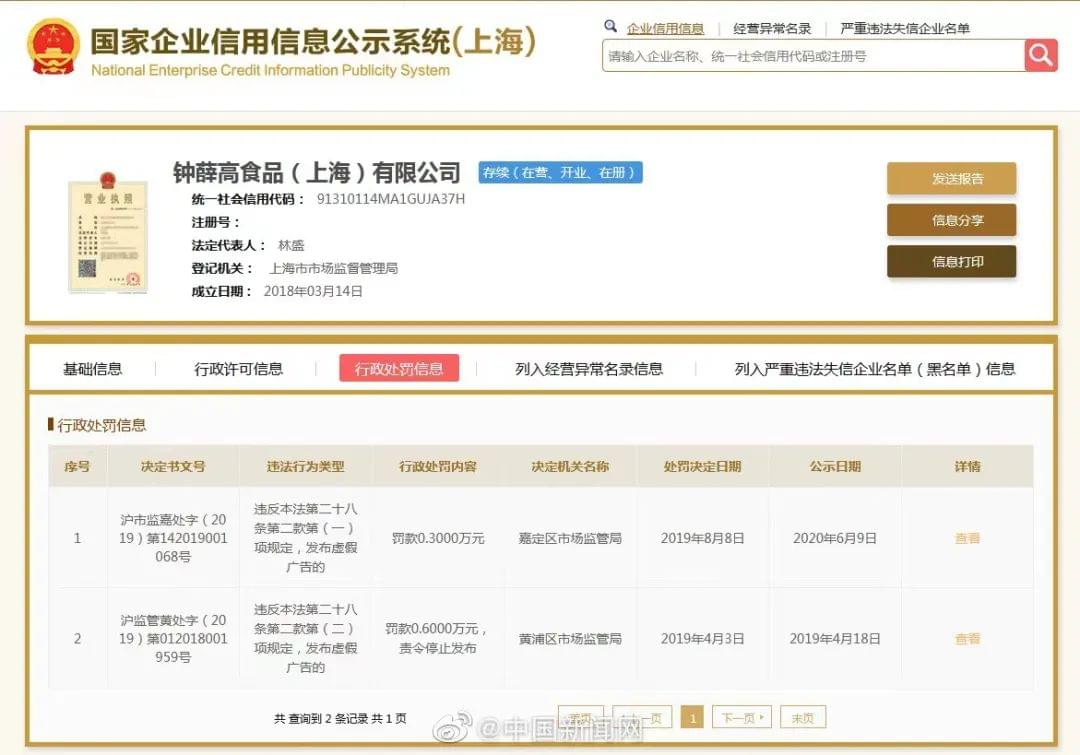Viewport: 1080px width, 755px height.
Task: Click the document number ending 第012018001959号
Action: click(x=173, y=639)
